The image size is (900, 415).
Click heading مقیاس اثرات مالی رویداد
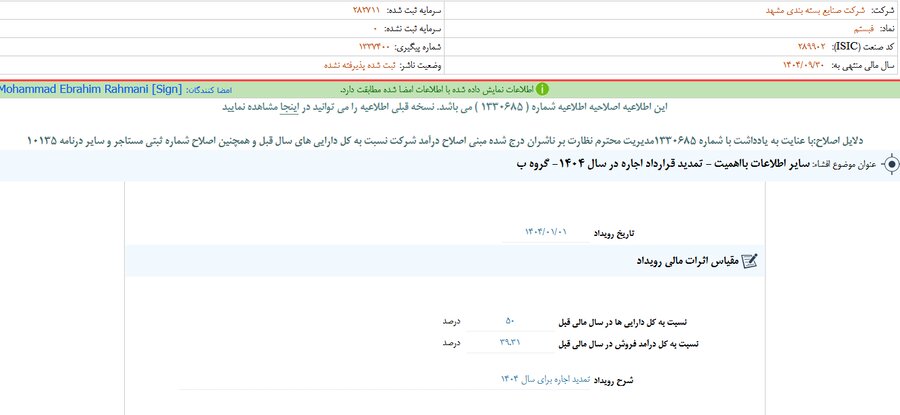tap(686, 262)
